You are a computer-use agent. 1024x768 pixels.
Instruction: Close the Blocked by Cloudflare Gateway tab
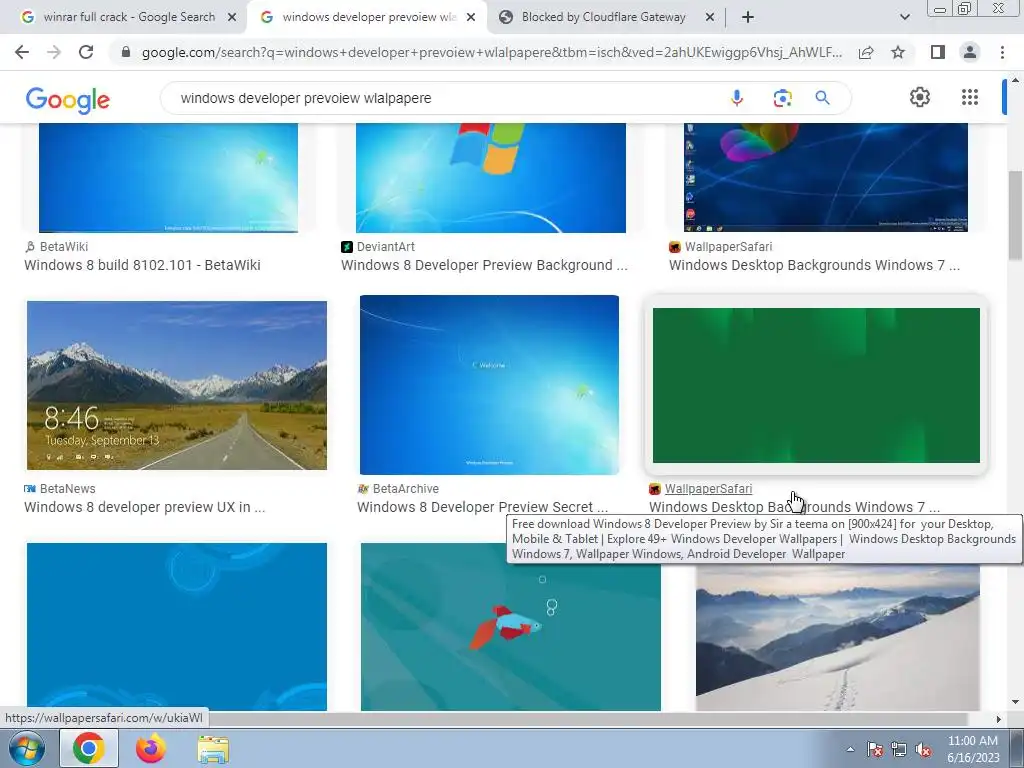tap(710, 17)
